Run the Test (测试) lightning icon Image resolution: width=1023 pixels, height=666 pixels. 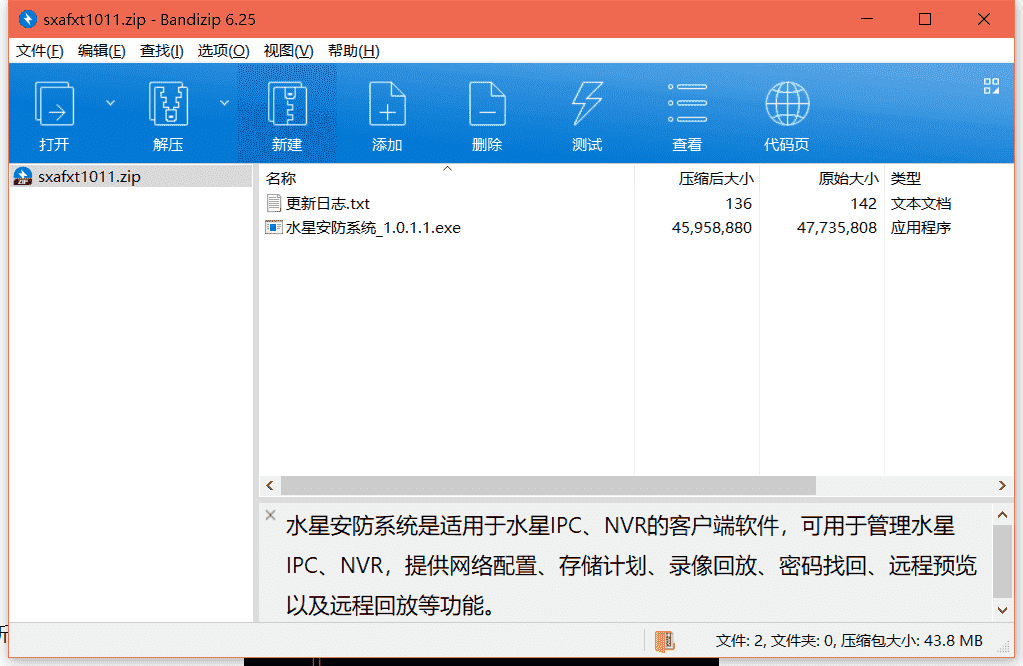click(587, 104)
